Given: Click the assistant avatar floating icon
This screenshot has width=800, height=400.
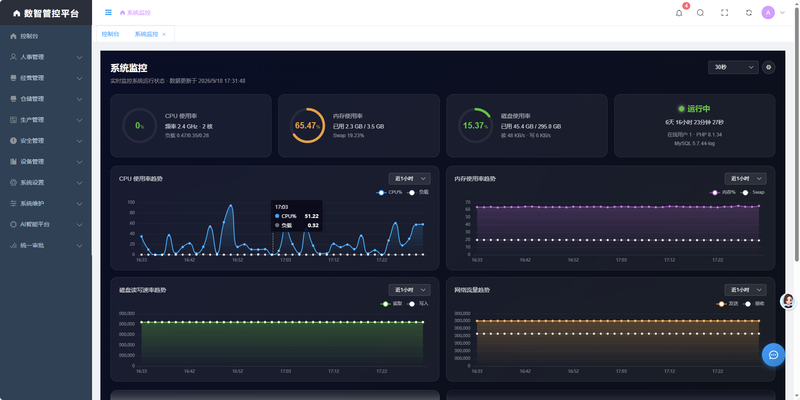Looking at the screenshot, I should tap(788, 301).
